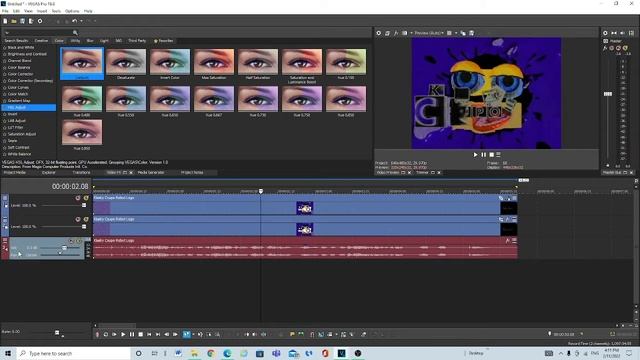The height and width of the screenshot is (360, 640).
Task: Star the Sepia effect as a favorite
Action: click(x=5, y=141)
